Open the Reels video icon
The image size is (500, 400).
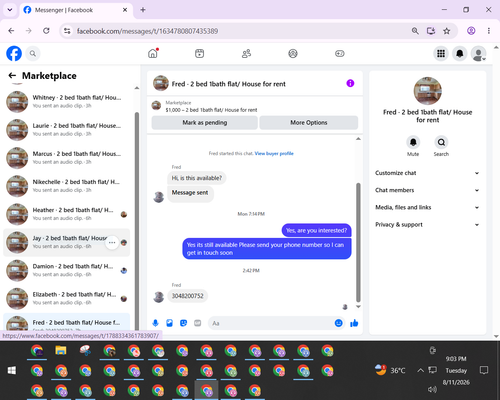(199, 53)
